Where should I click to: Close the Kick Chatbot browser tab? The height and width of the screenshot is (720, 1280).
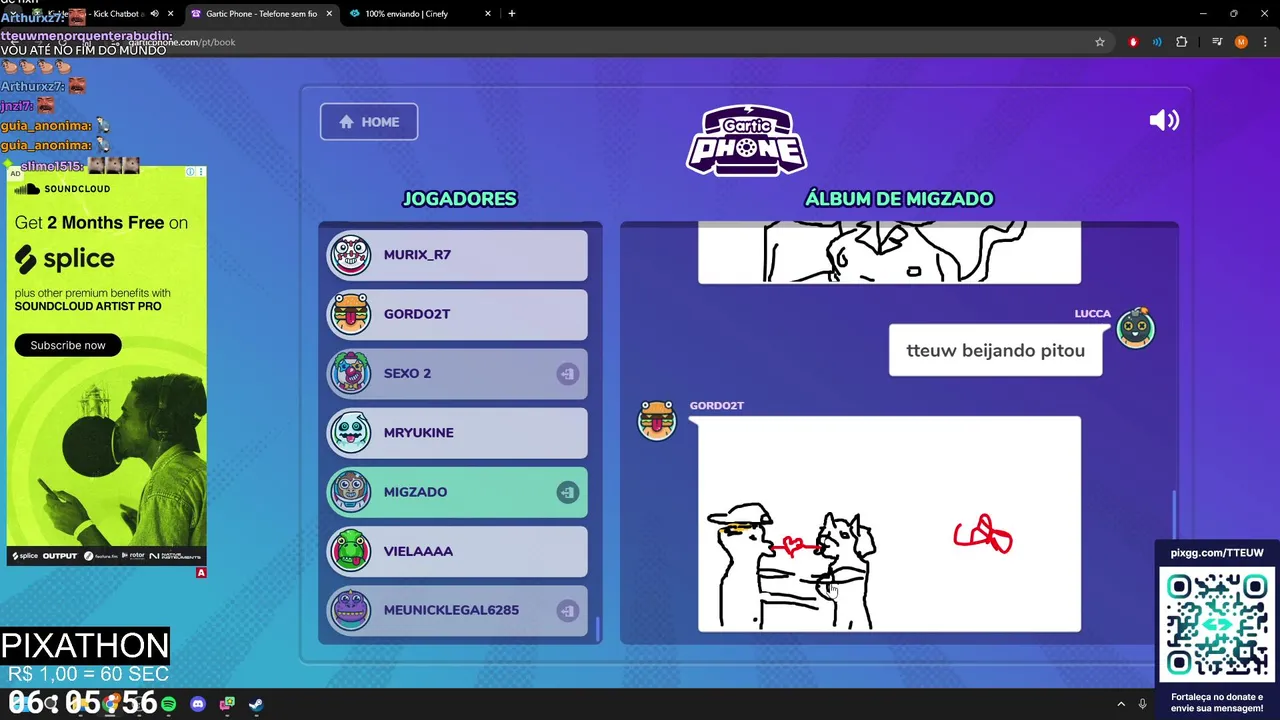tap(171, 14)
